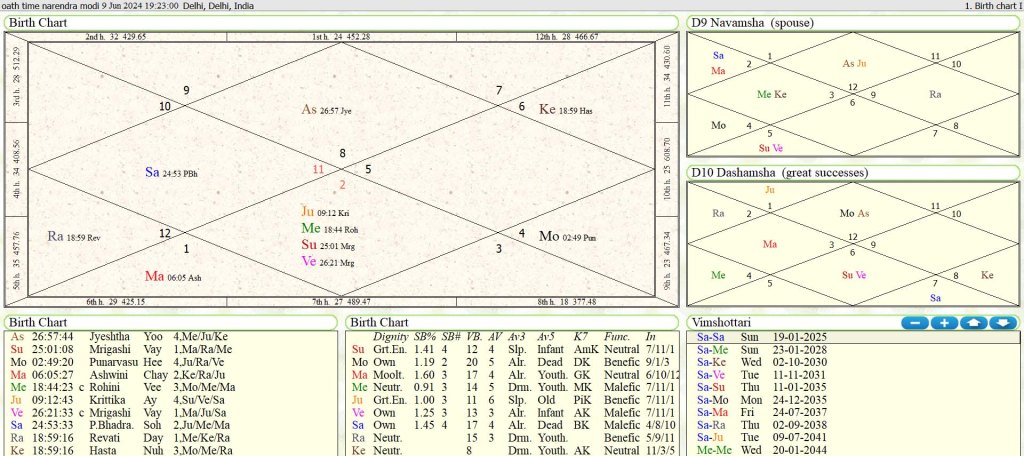
Task: Click the Dignity column header
Action: coord(390,337)
